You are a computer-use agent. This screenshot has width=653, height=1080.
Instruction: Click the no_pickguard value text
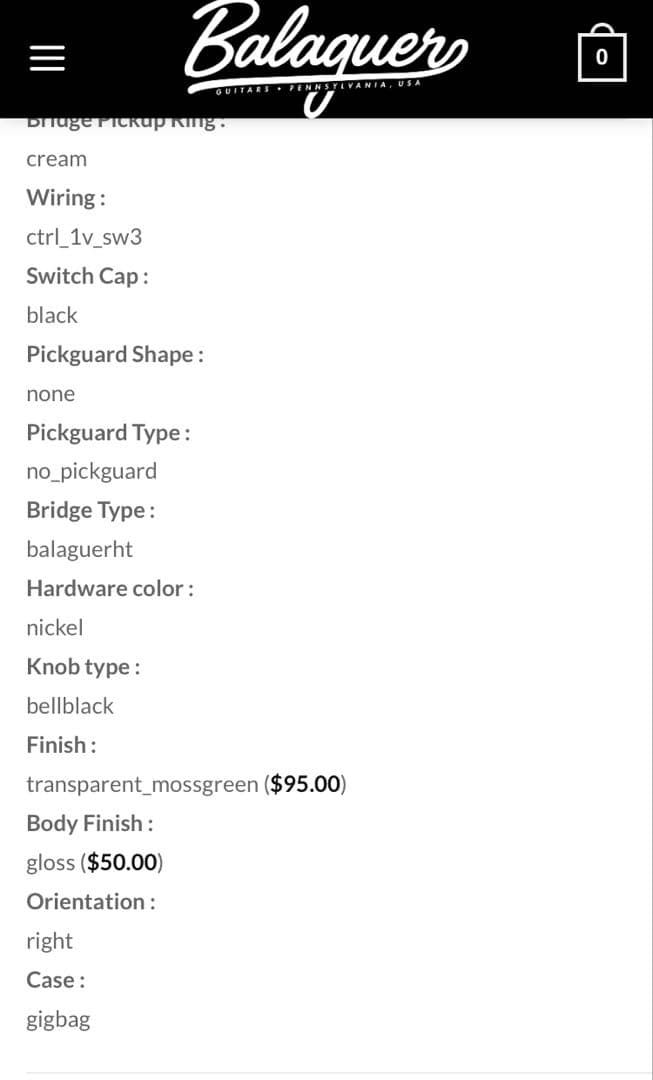(91, 471)
